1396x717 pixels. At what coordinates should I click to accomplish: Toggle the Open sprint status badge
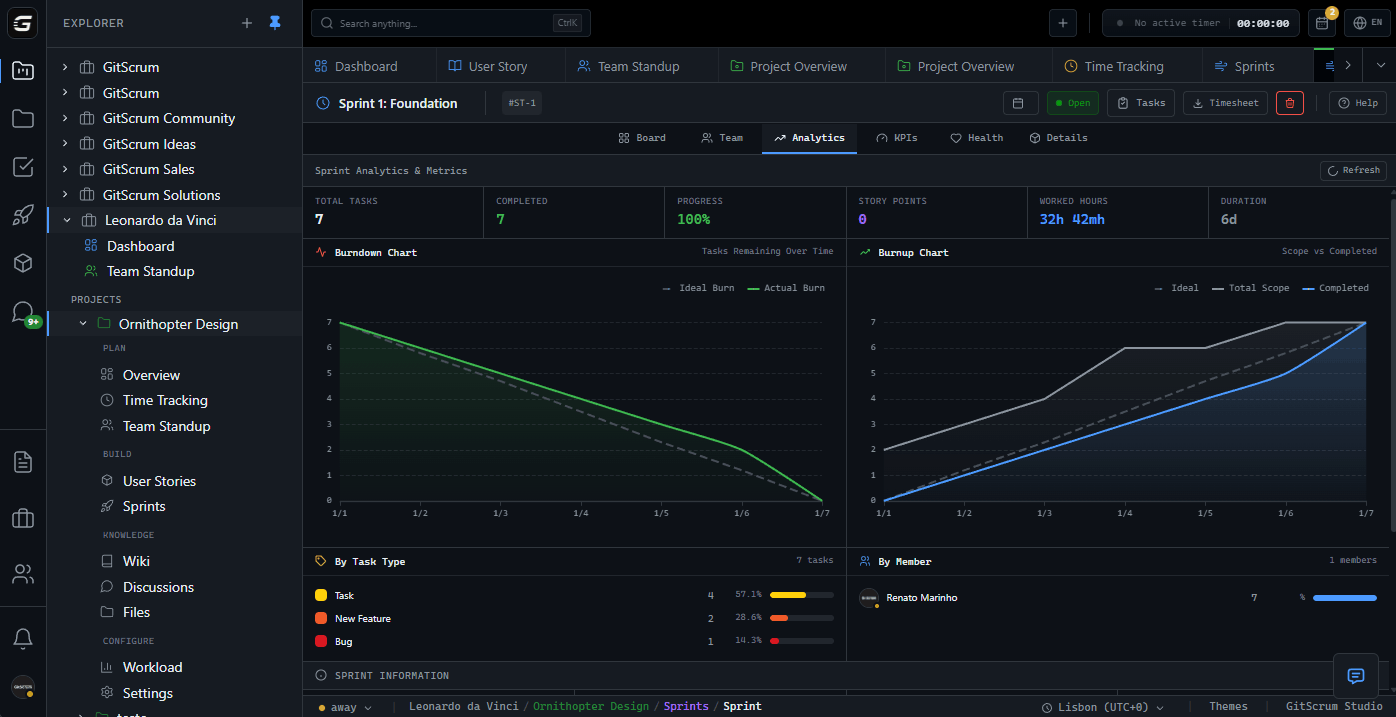pyautogui.click(x=1072, y=102)
